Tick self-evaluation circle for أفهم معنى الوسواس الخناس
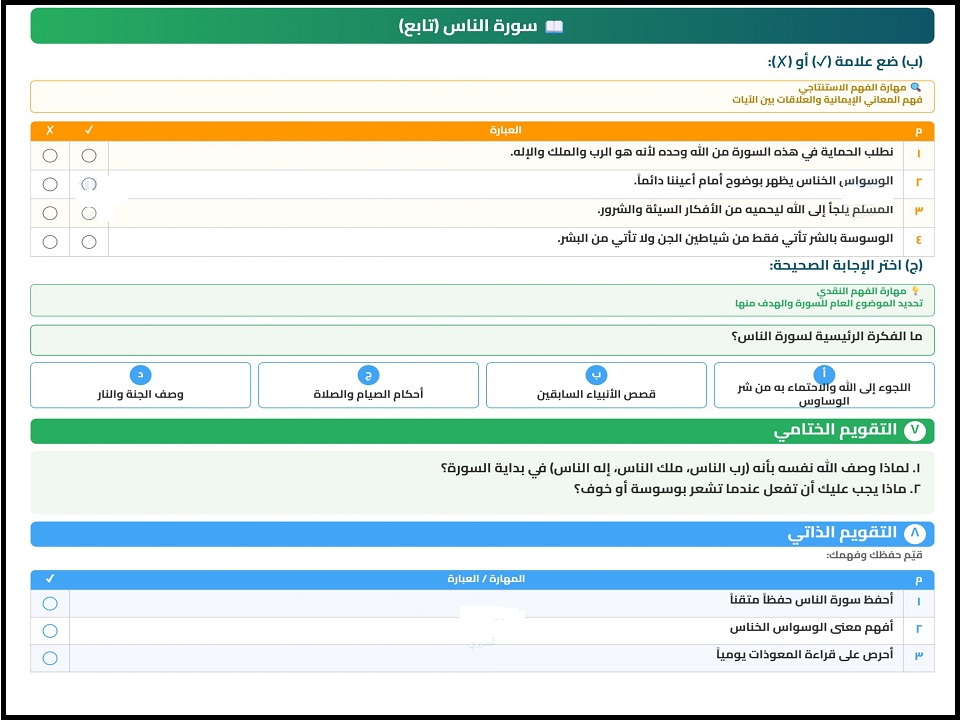 point(50,631)
